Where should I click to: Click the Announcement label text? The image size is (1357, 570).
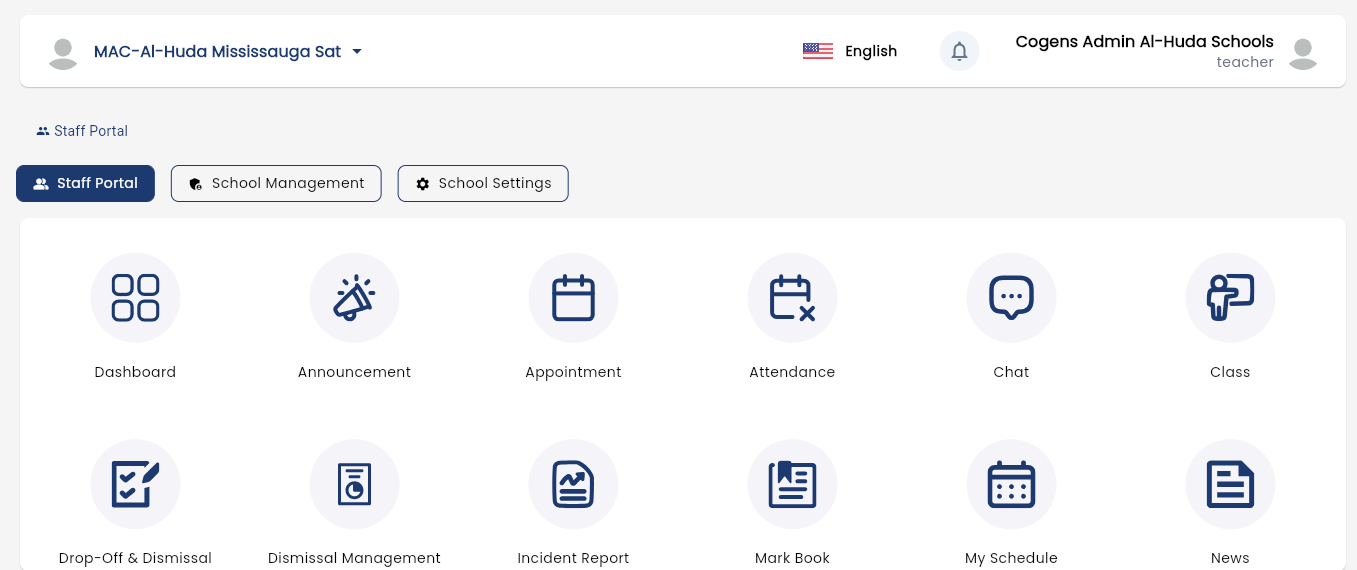(x=354, y=372)
